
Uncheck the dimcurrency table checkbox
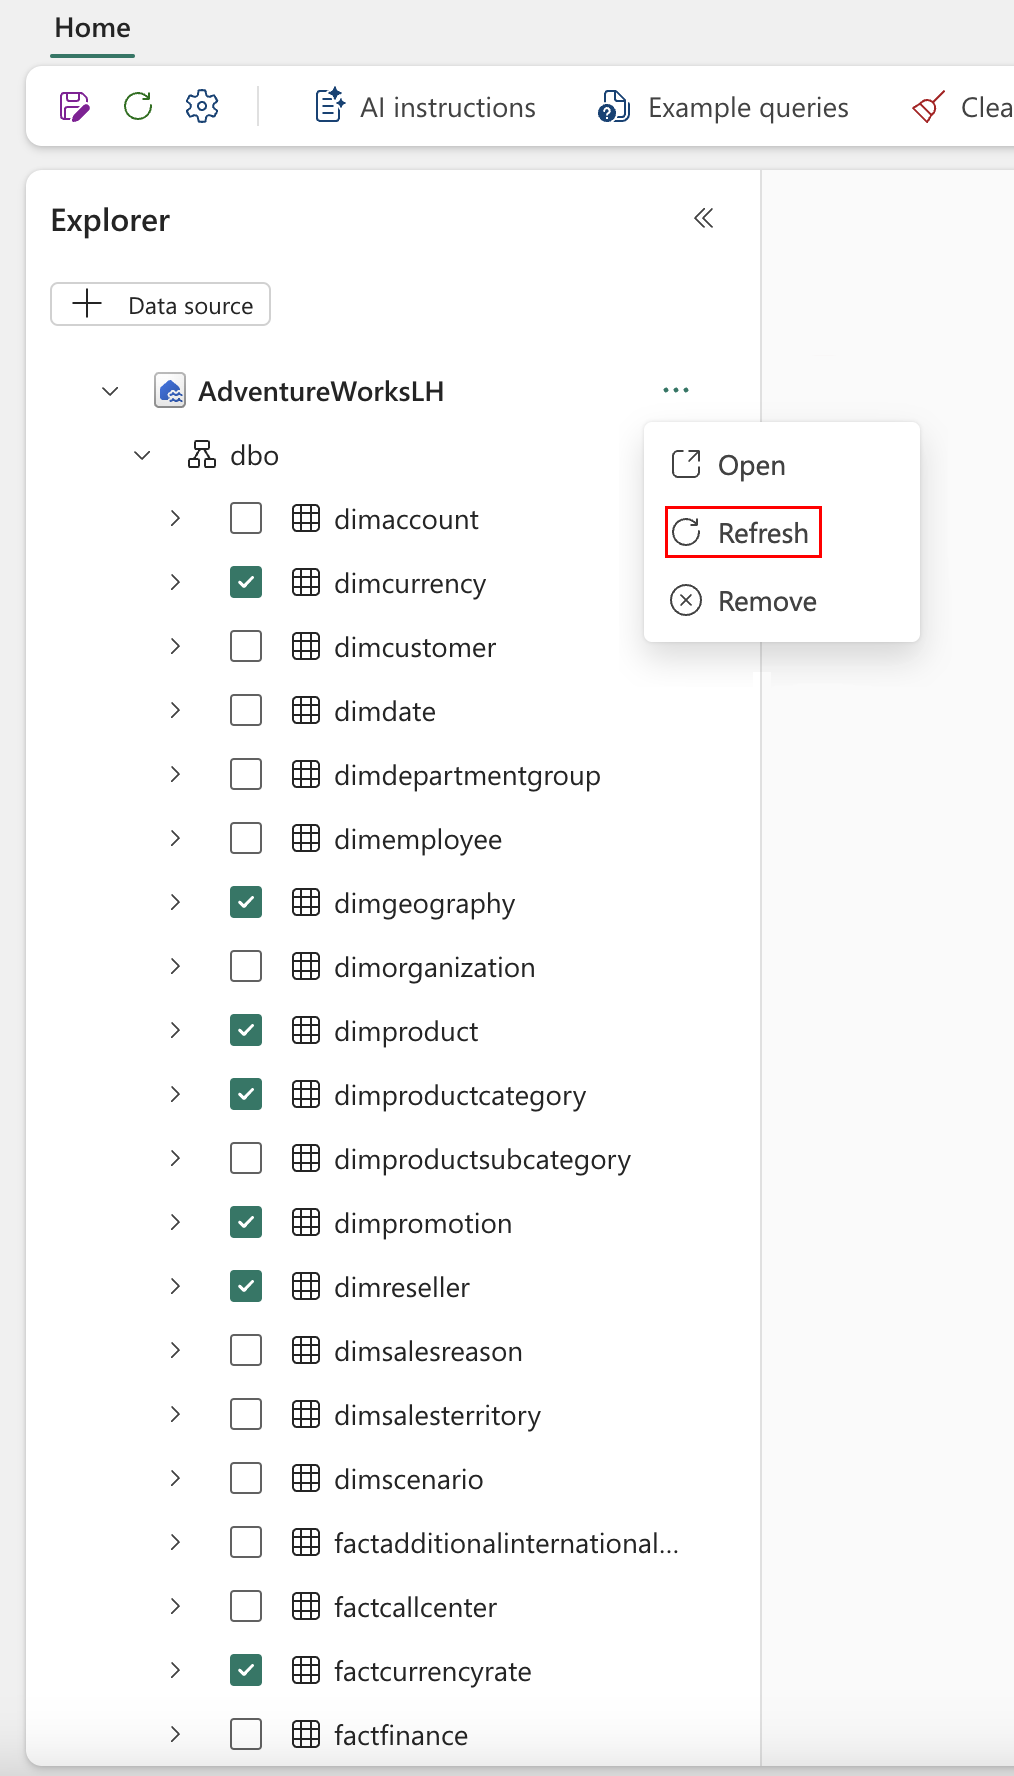(x=246, y=583)
